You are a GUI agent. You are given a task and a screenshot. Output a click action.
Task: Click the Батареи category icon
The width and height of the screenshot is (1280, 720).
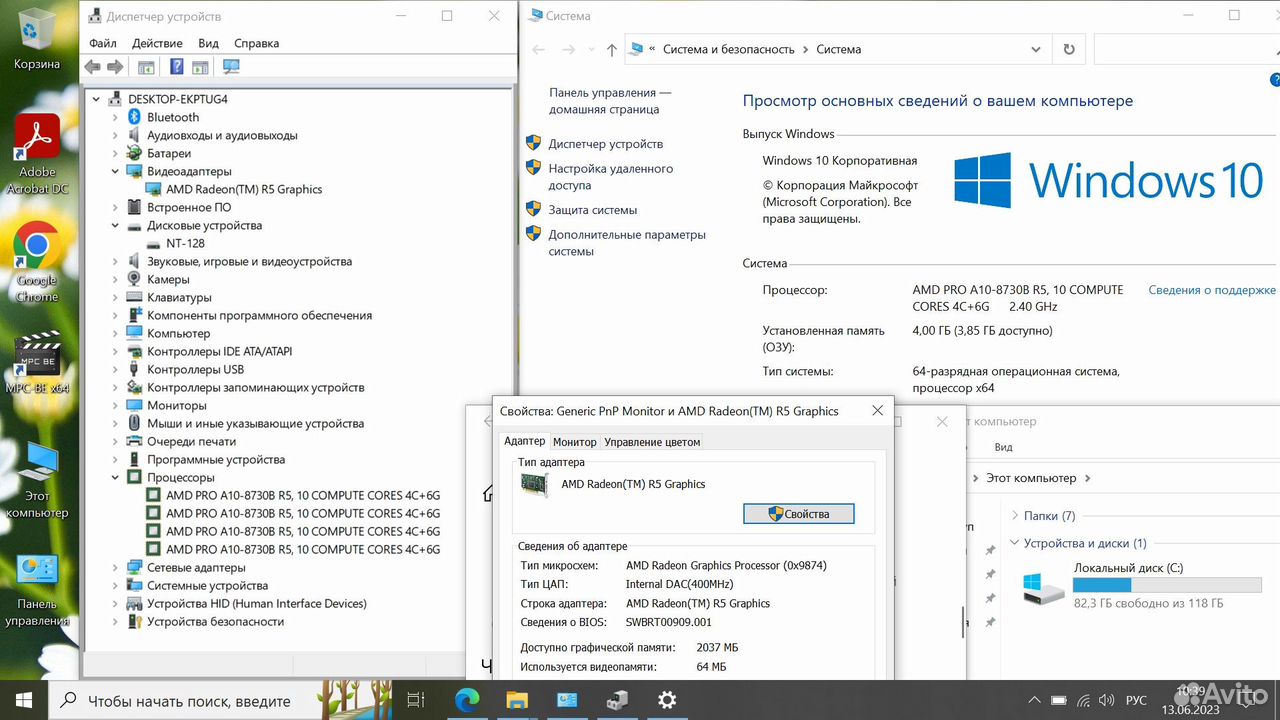click(x=134, y=153)
